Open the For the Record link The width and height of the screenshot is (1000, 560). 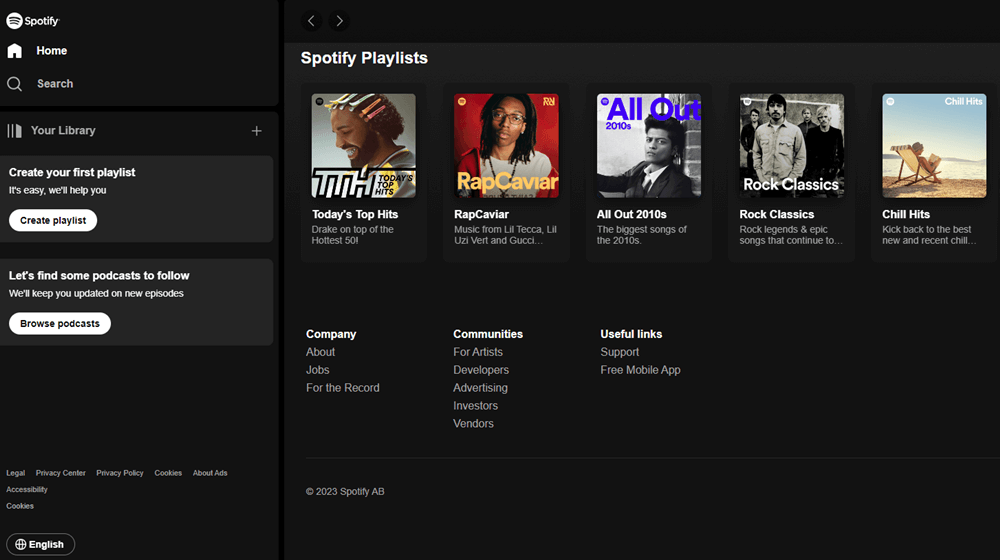[342, 388]
